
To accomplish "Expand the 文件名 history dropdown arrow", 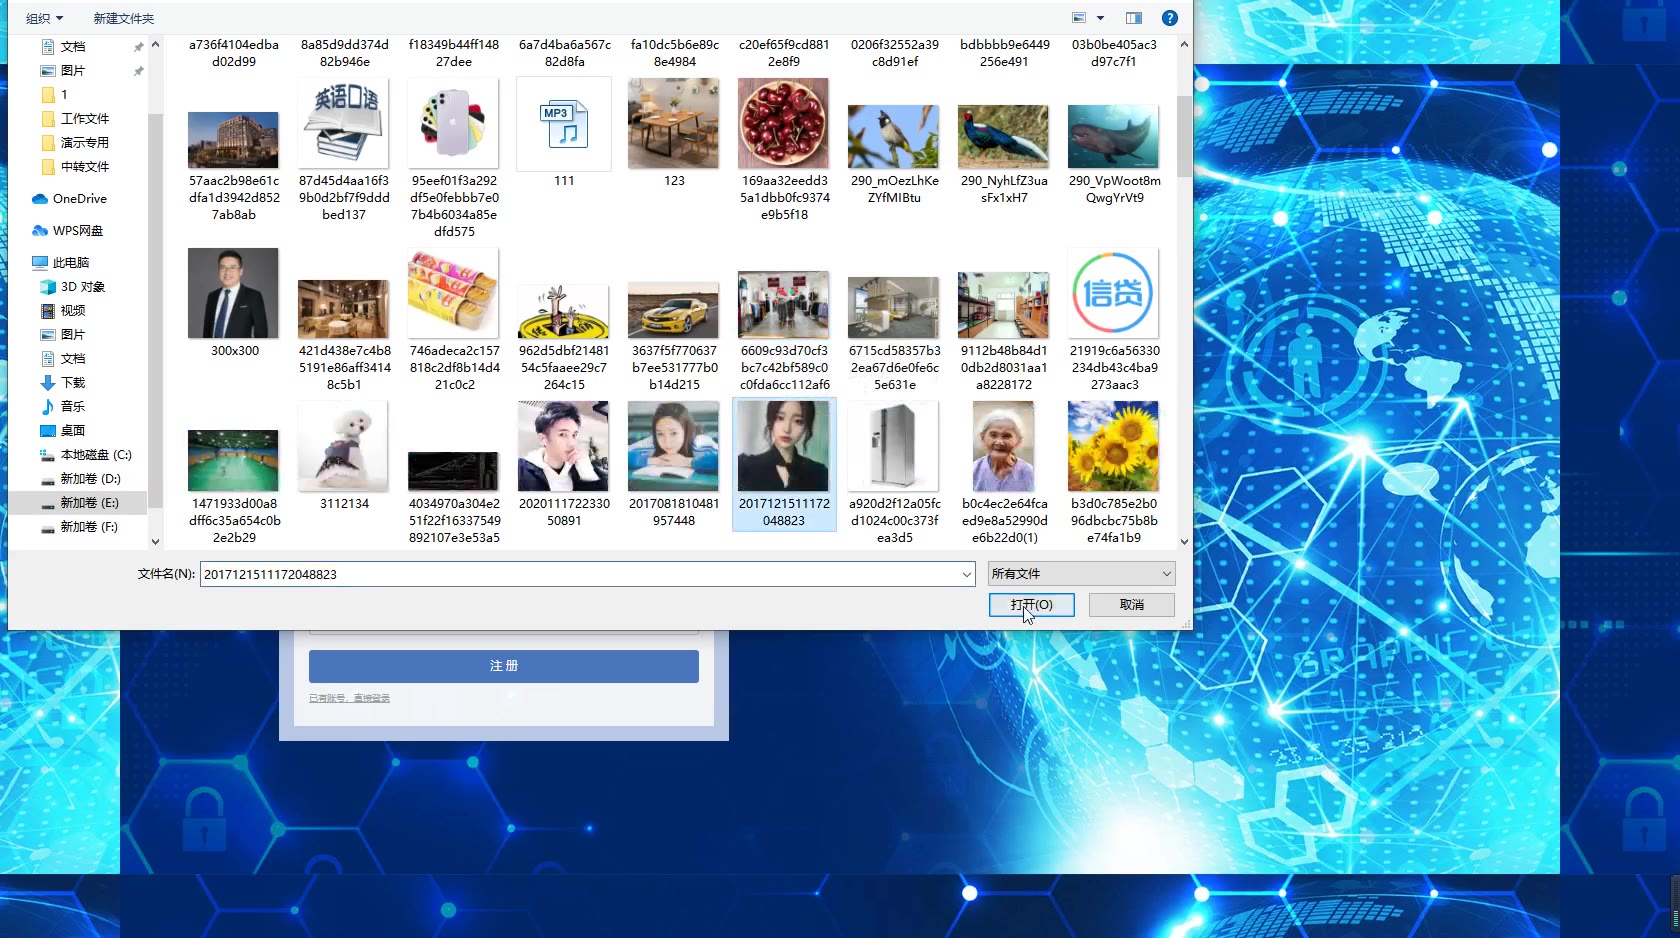I will pos(966,574).
